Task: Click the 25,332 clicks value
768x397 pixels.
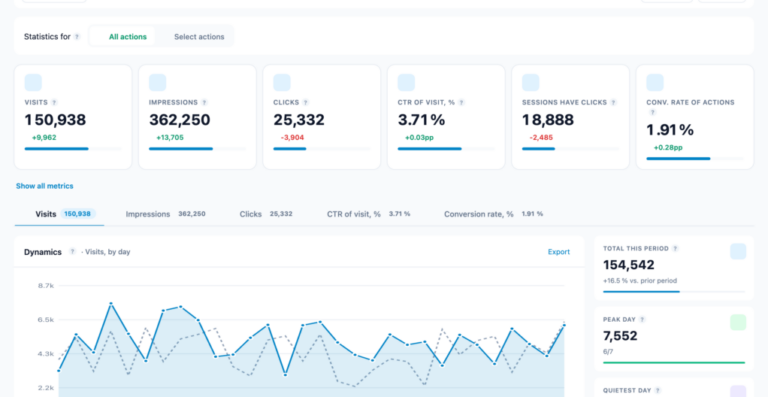Action: point(299,120)
